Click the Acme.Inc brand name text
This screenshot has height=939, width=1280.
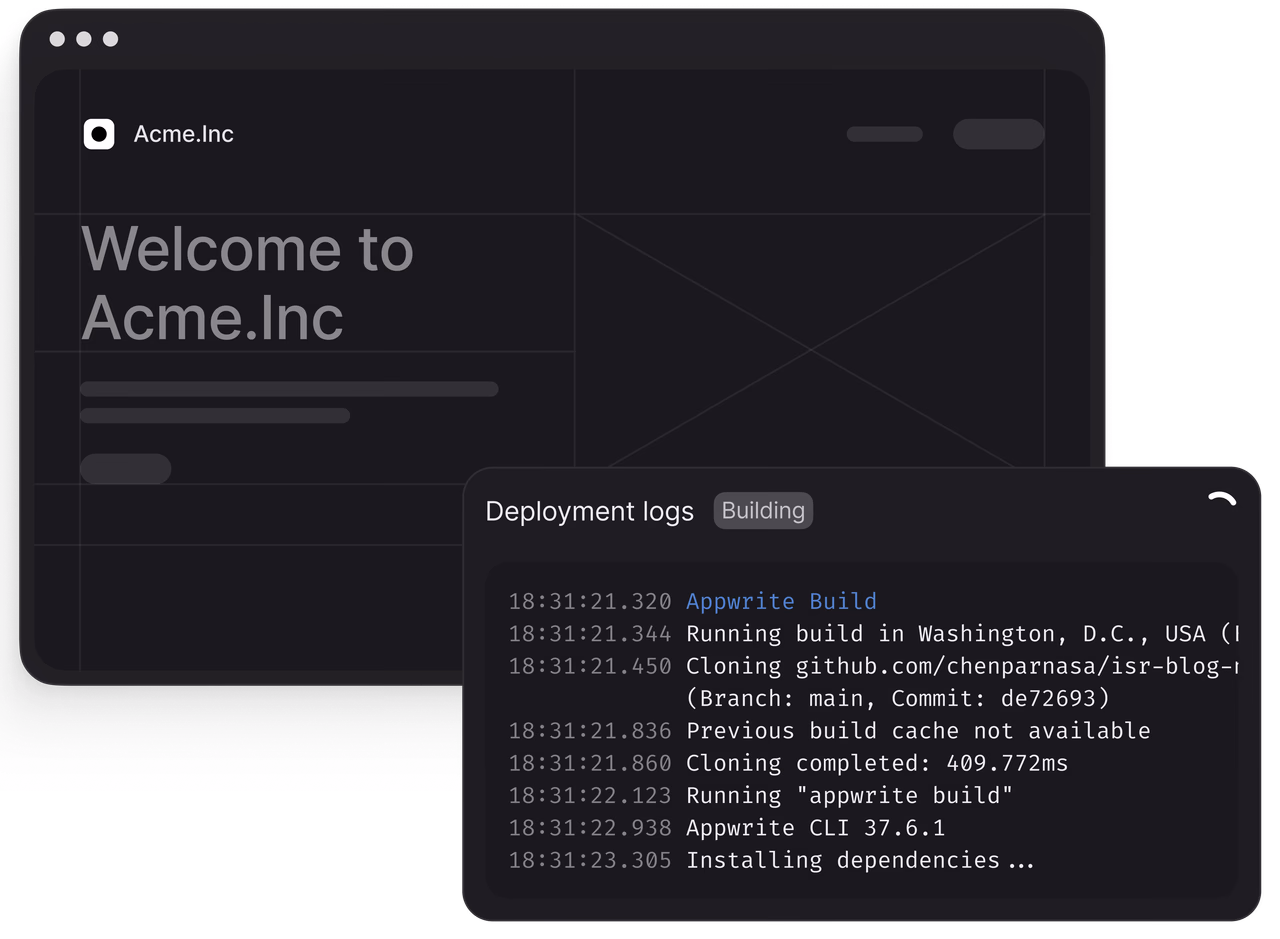[x=184, y=134]
